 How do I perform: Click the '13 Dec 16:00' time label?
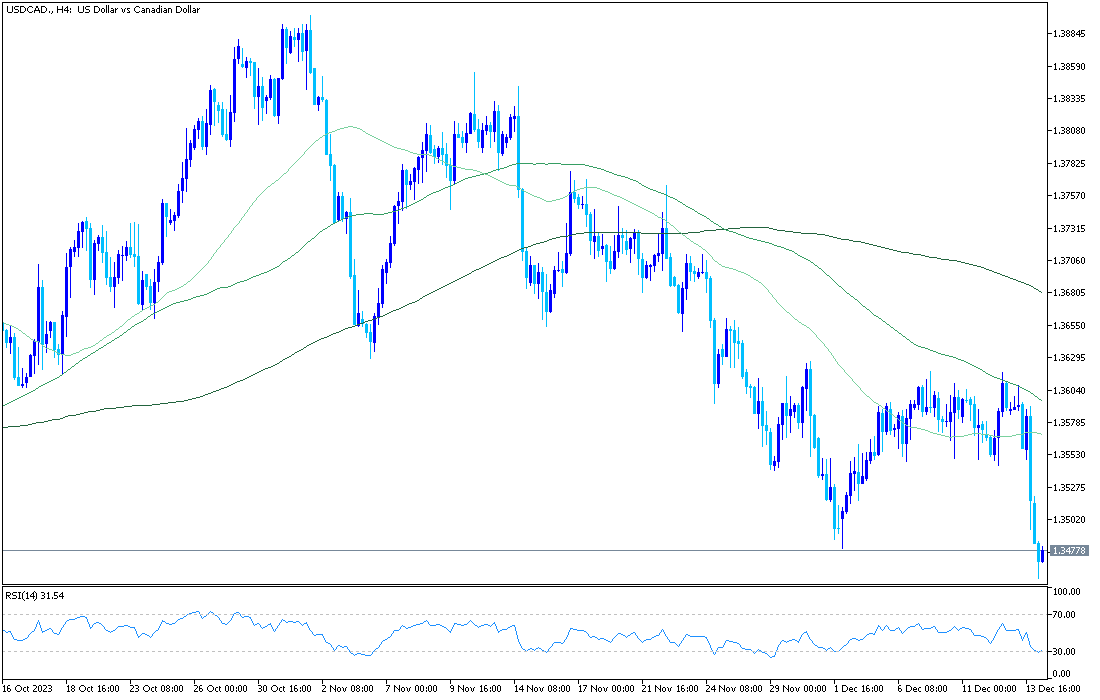tap(1054, 689)
